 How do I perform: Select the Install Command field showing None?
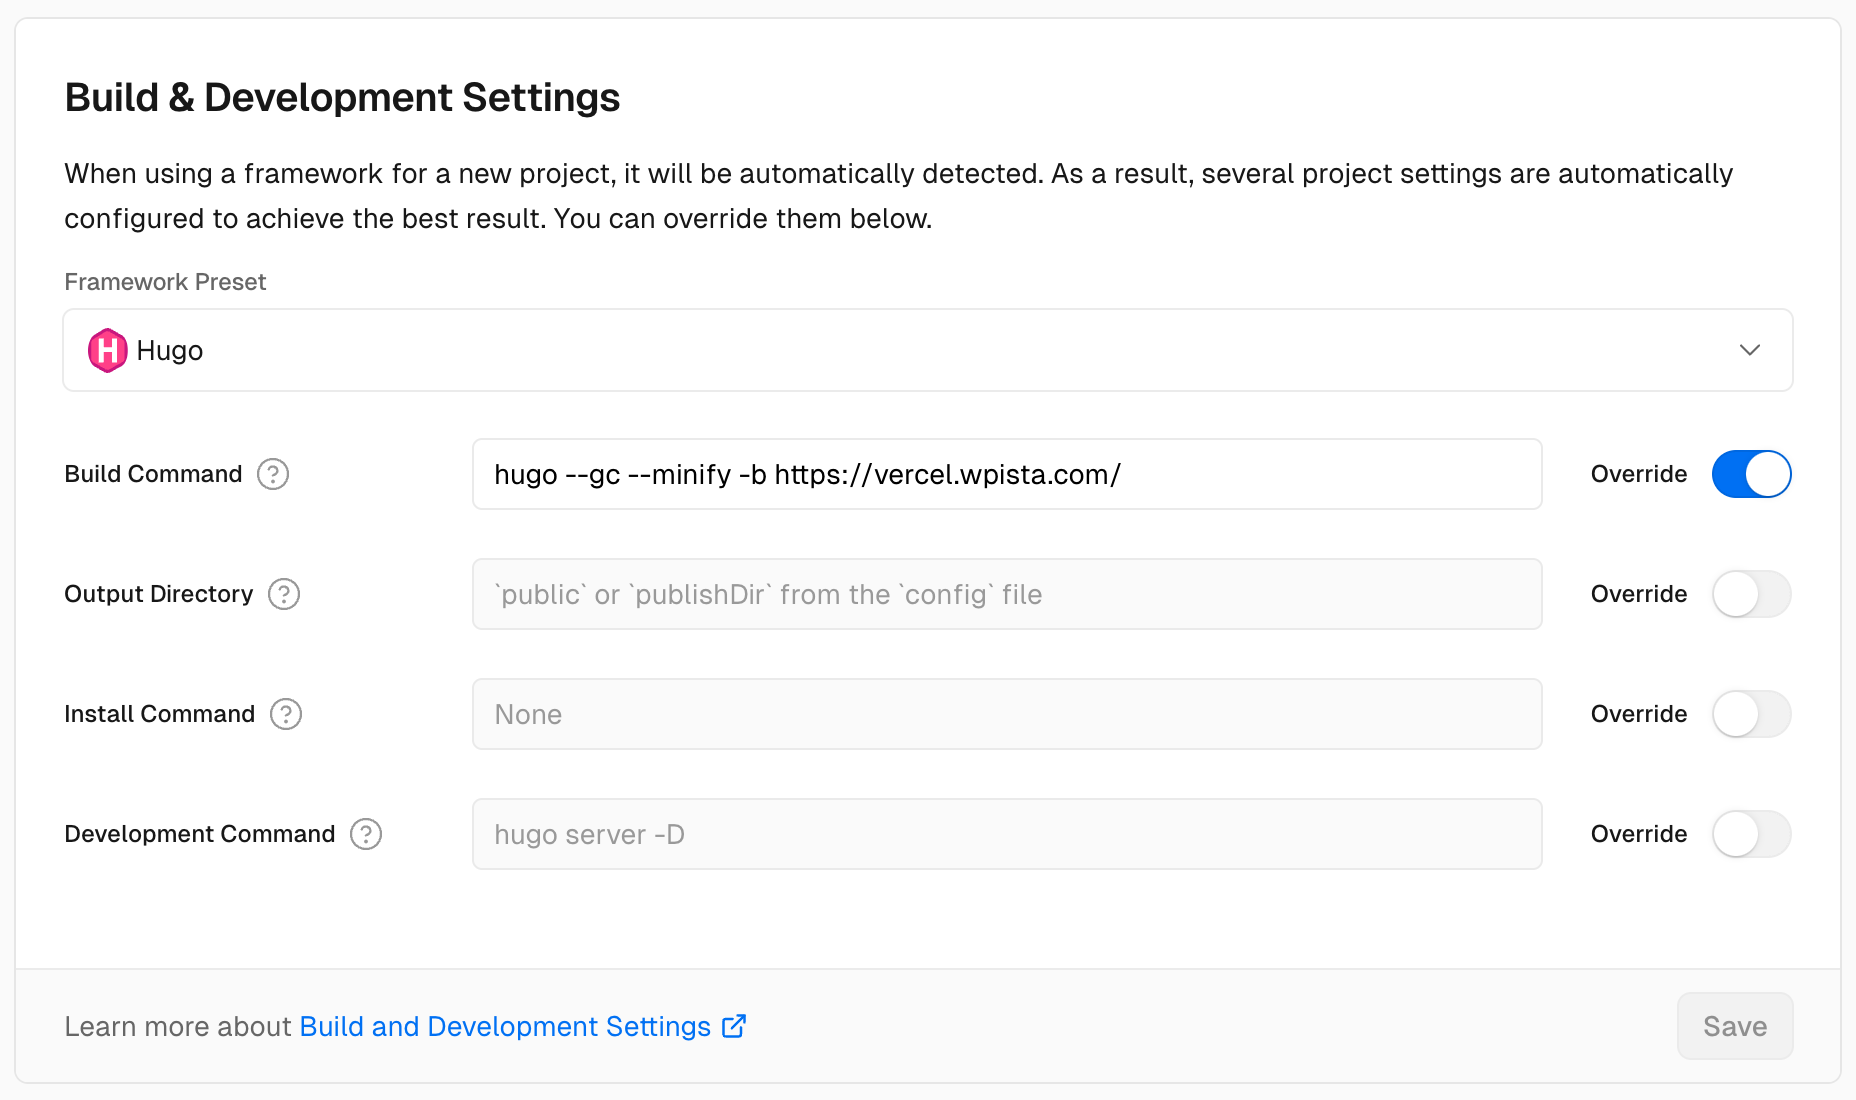pos(1006,714)
